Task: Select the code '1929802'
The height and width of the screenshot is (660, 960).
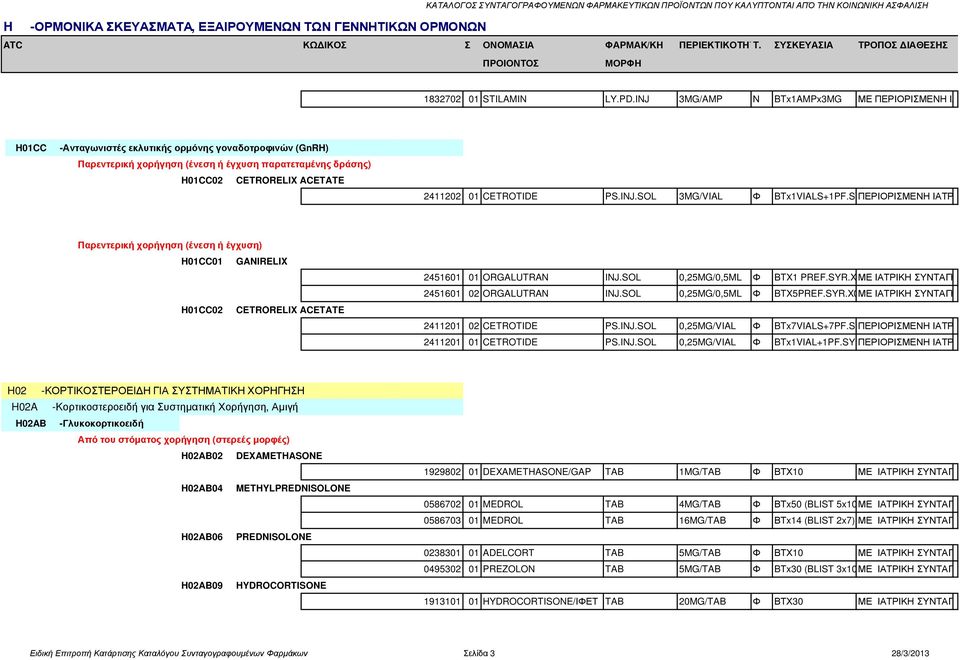Action: coord(442,472)
